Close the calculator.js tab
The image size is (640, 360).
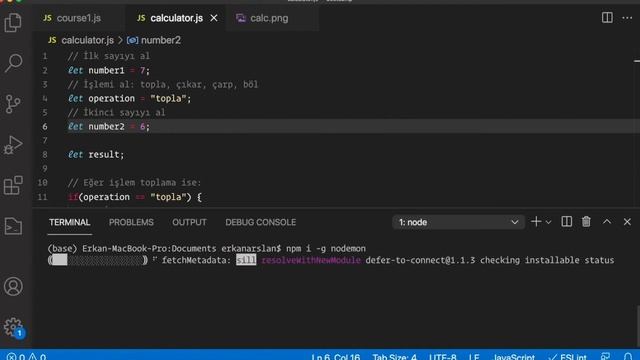click(214, 18)
